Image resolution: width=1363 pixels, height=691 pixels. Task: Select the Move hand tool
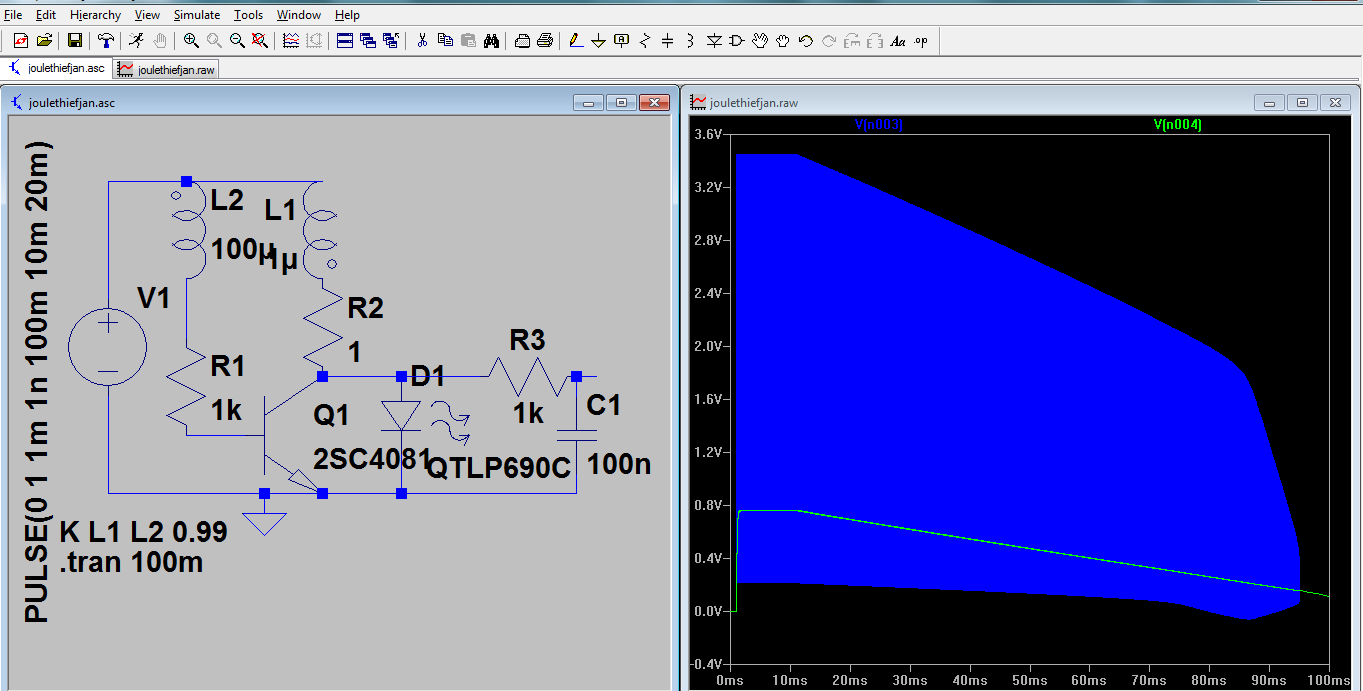pos(760,41)
